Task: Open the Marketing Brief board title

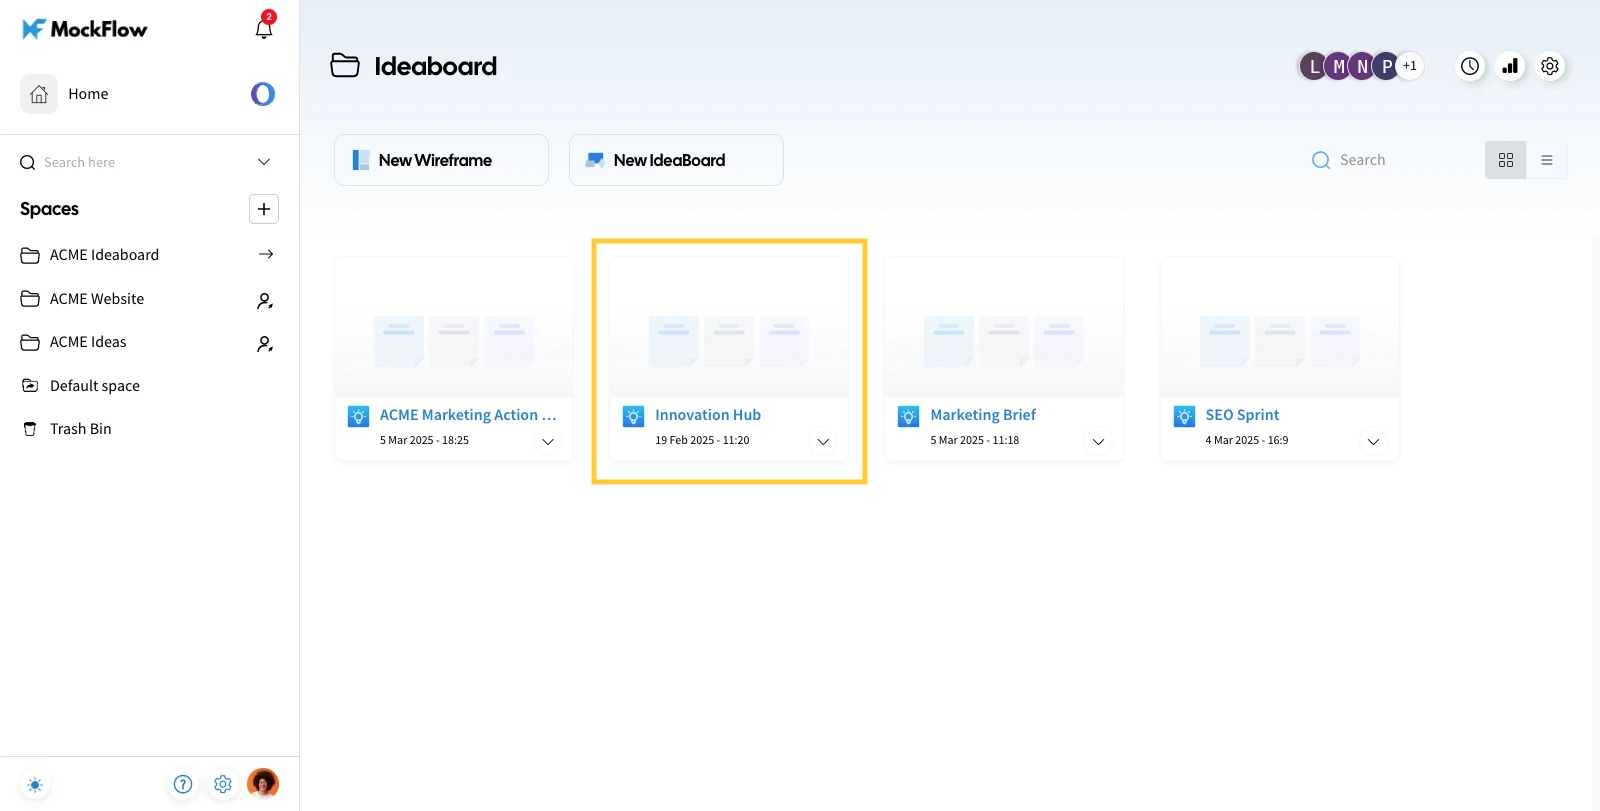Action: 983,415
